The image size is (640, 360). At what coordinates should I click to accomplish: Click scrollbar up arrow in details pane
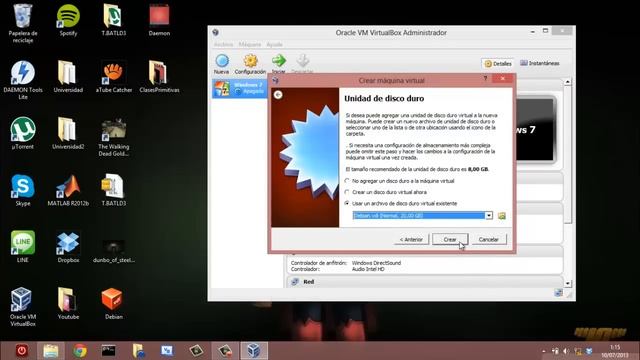567,82
